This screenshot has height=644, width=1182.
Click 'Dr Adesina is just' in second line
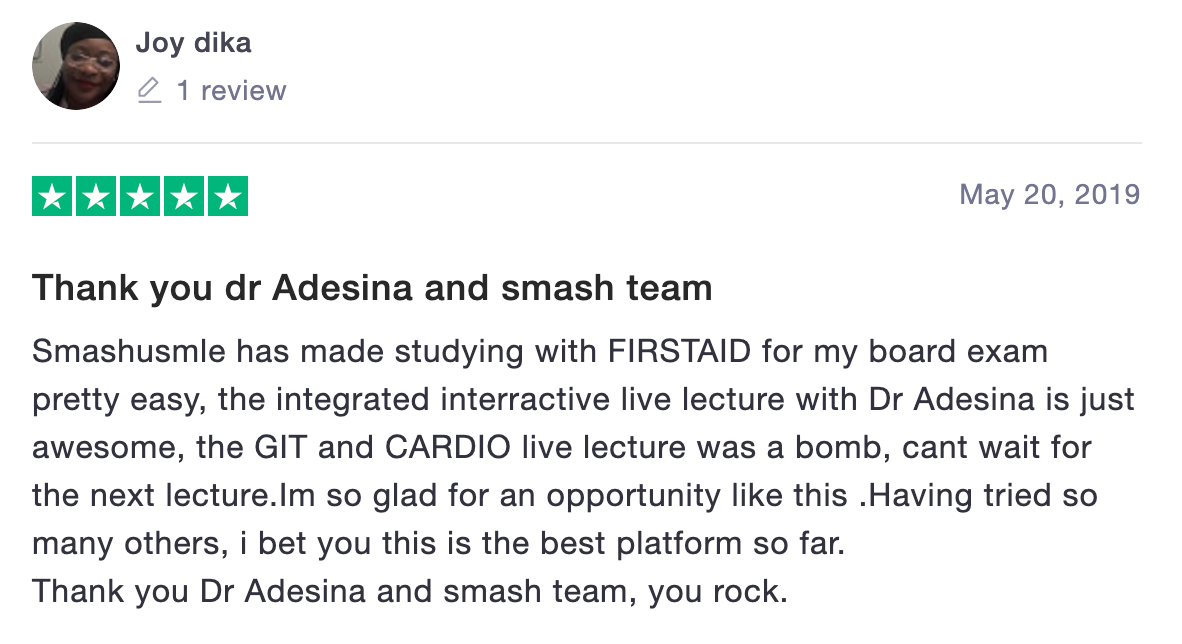click(1002, 400)
